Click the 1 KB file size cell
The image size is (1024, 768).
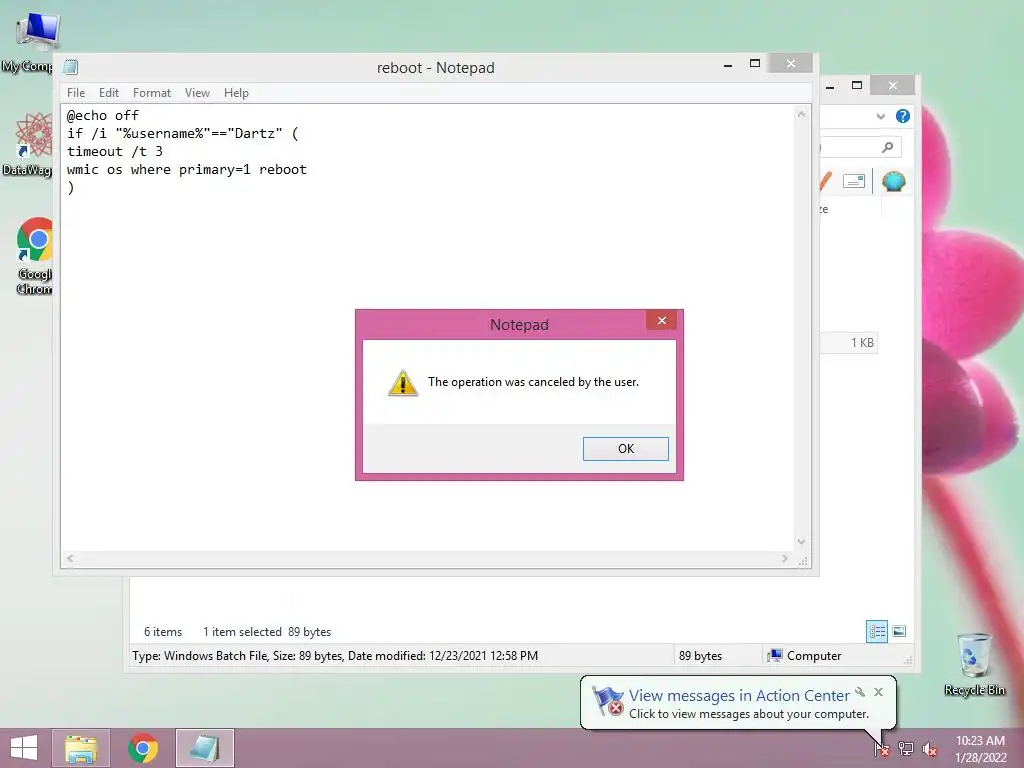point(862,343)
